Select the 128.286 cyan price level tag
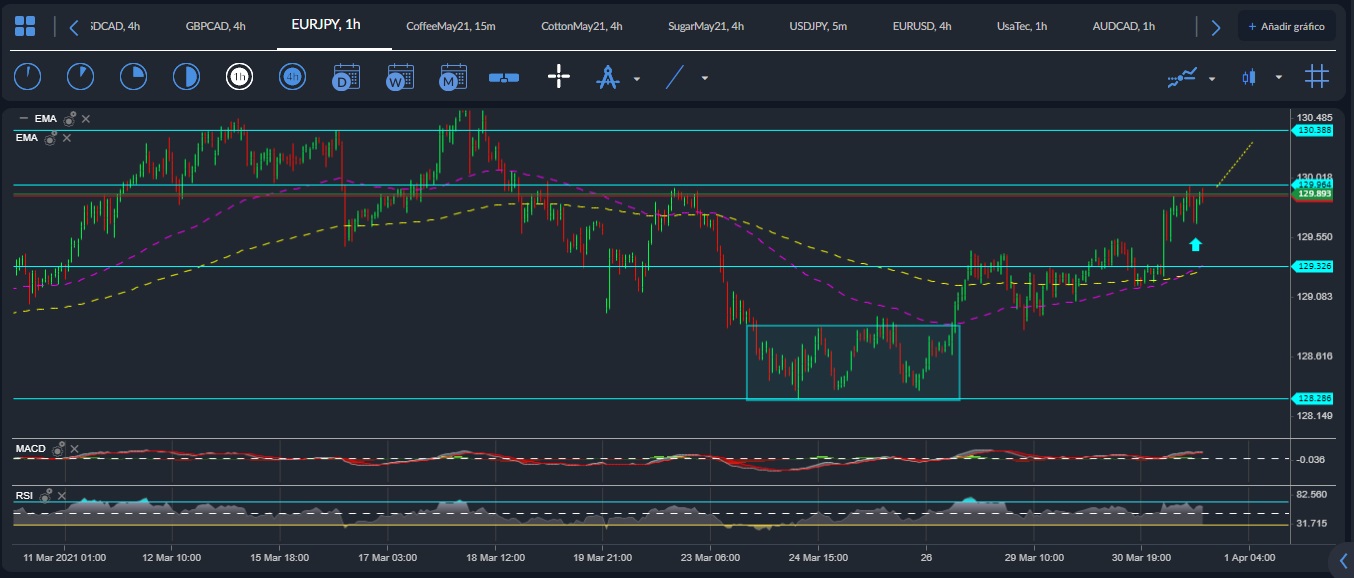This screenshot has height=578, width=1354. pos(1314,398)
